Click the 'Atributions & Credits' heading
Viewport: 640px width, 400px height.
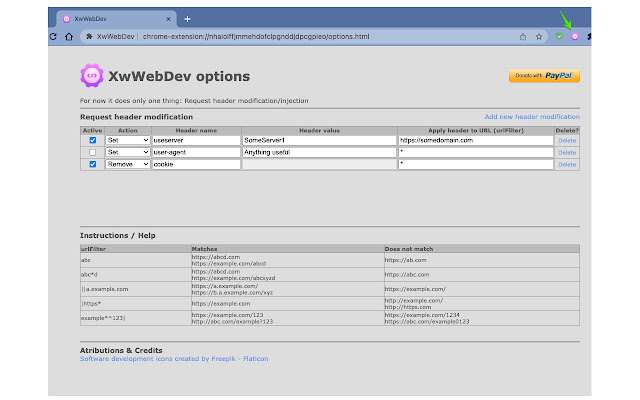tap(121, 350)
